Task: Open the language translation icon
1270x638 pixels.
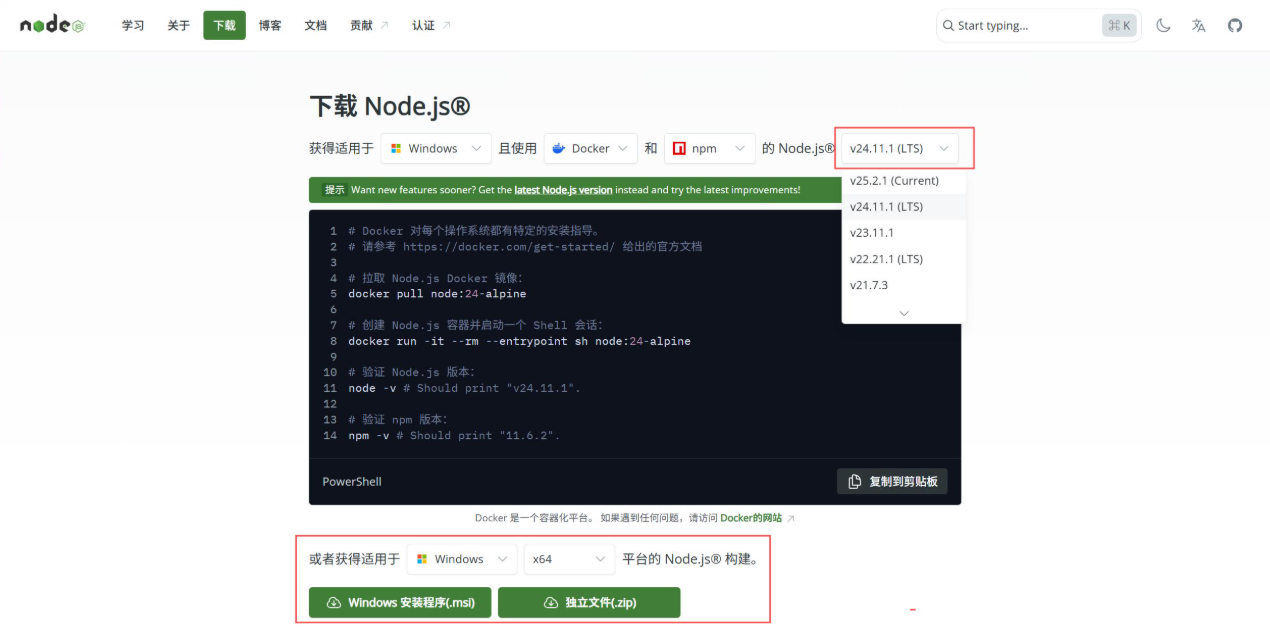Action: [1199, 26]
